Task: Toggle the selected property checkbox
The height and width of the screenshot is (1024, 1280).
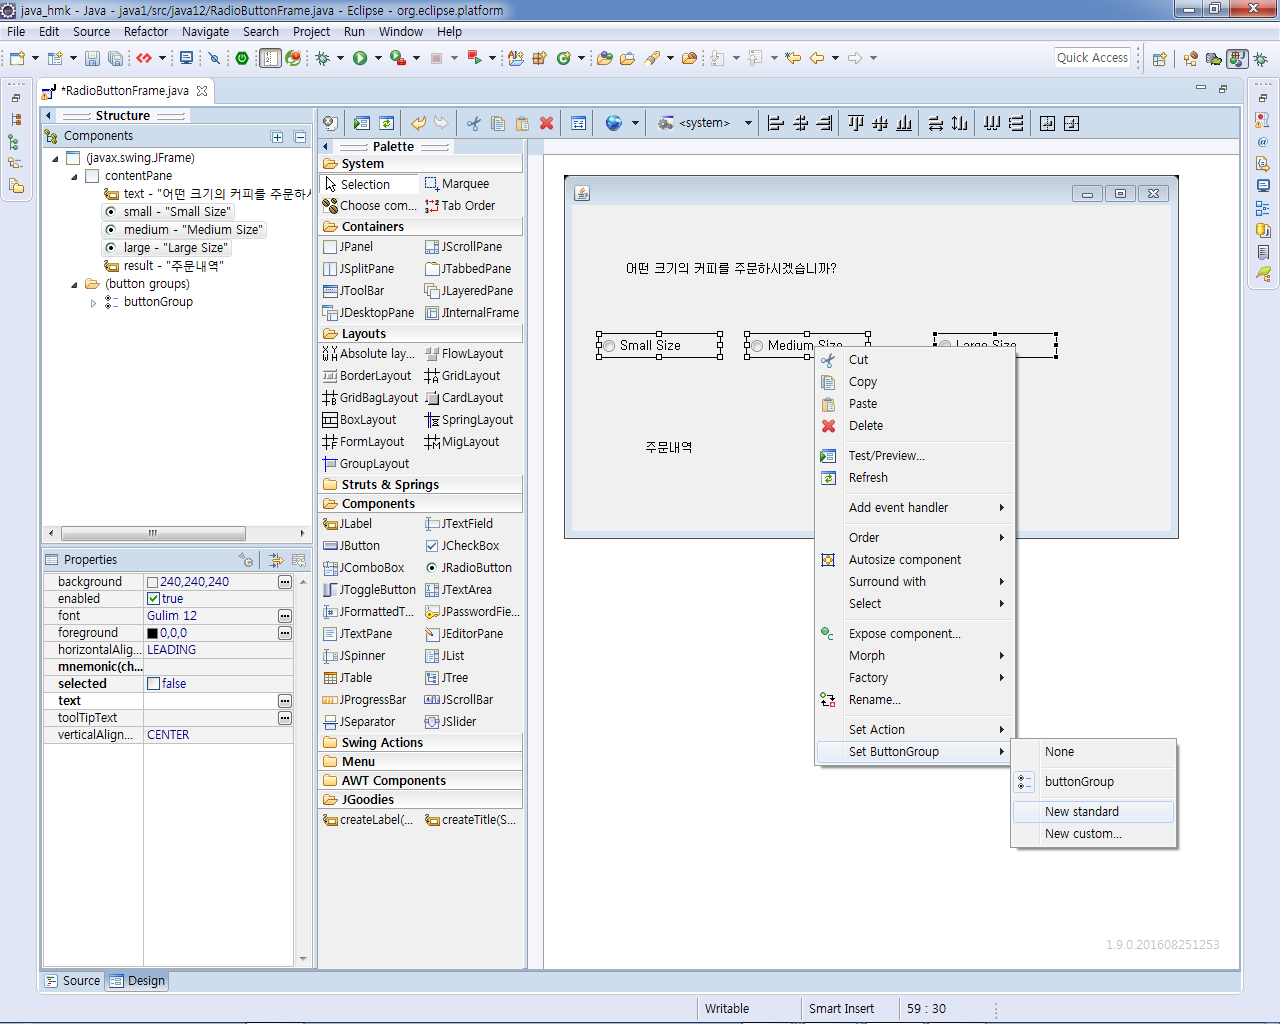Action: [x=153, y=684]
